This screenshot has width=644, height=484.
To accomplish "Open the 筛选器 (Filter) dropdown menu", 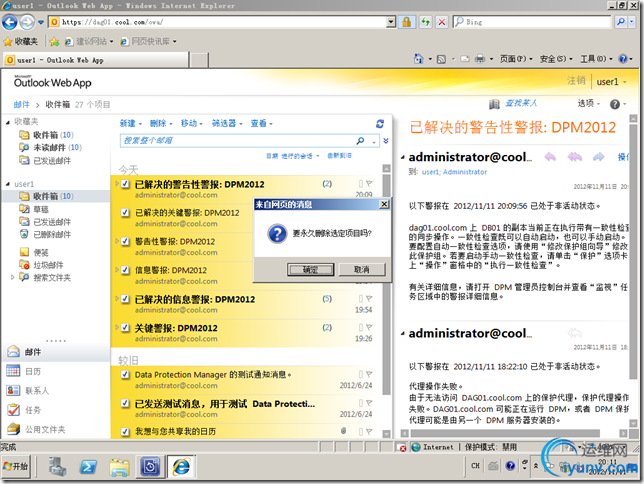I will (x=227, y=123).
